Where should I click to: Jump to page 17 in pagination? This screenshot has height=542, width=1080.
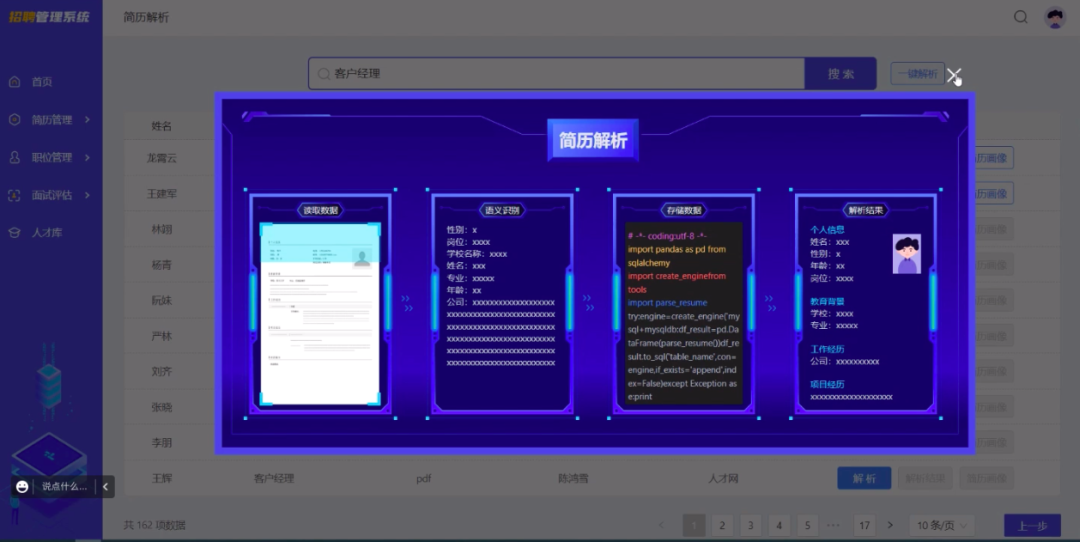point(865,525)
